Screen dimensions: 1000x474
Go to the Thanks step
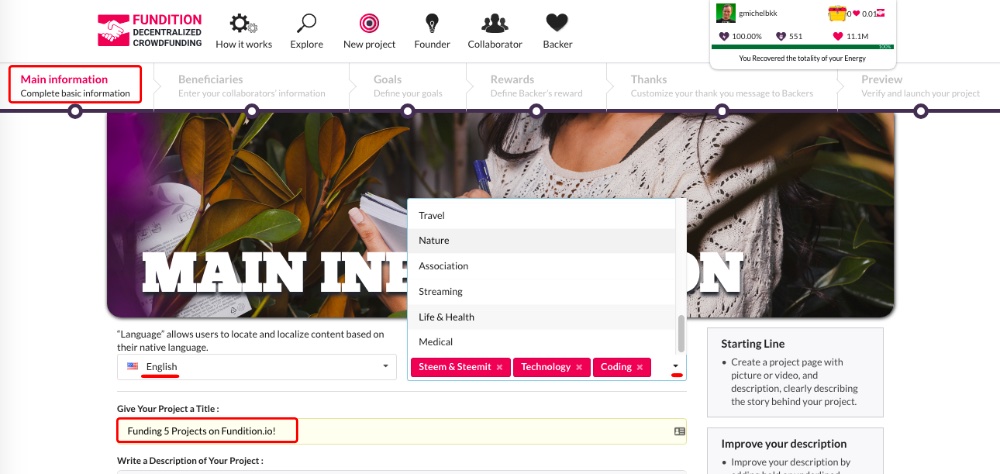coord(721,86)
